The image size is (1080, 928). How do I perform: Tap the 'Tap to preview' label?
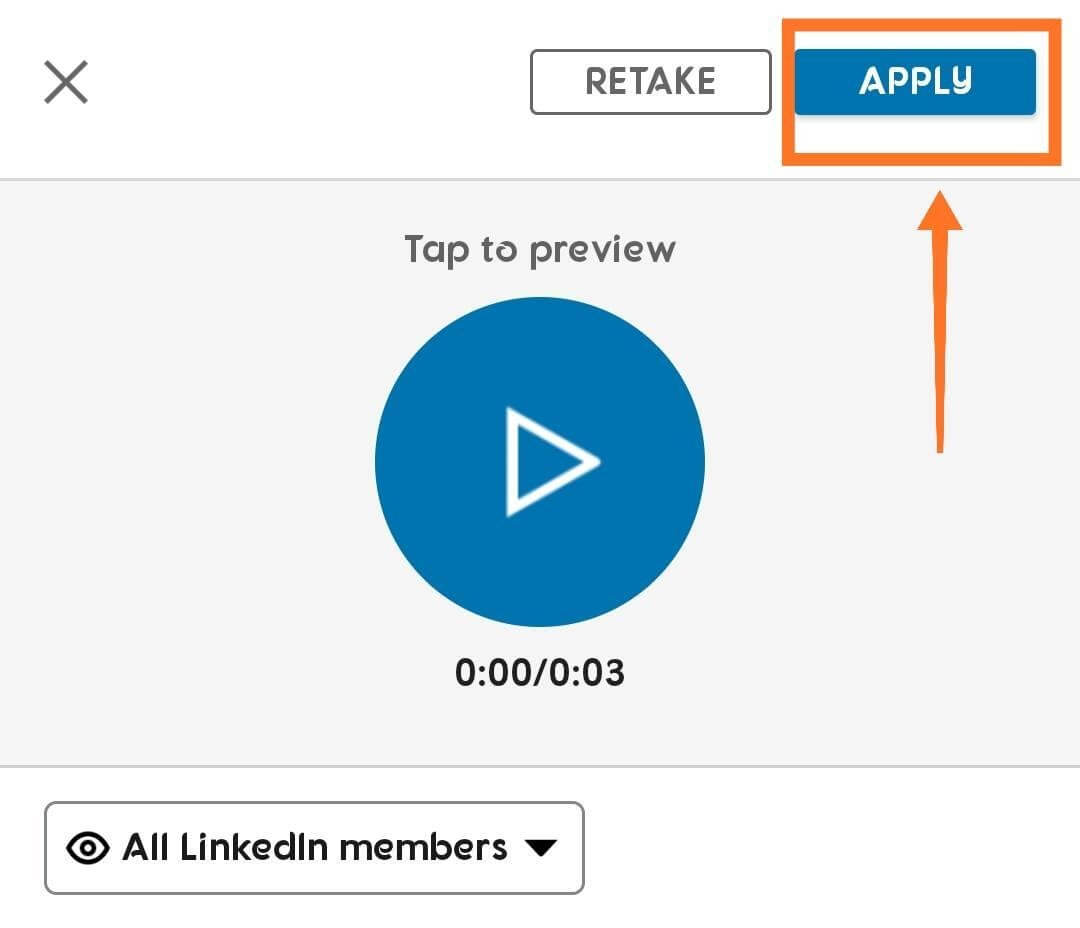[x=539, y=249]
